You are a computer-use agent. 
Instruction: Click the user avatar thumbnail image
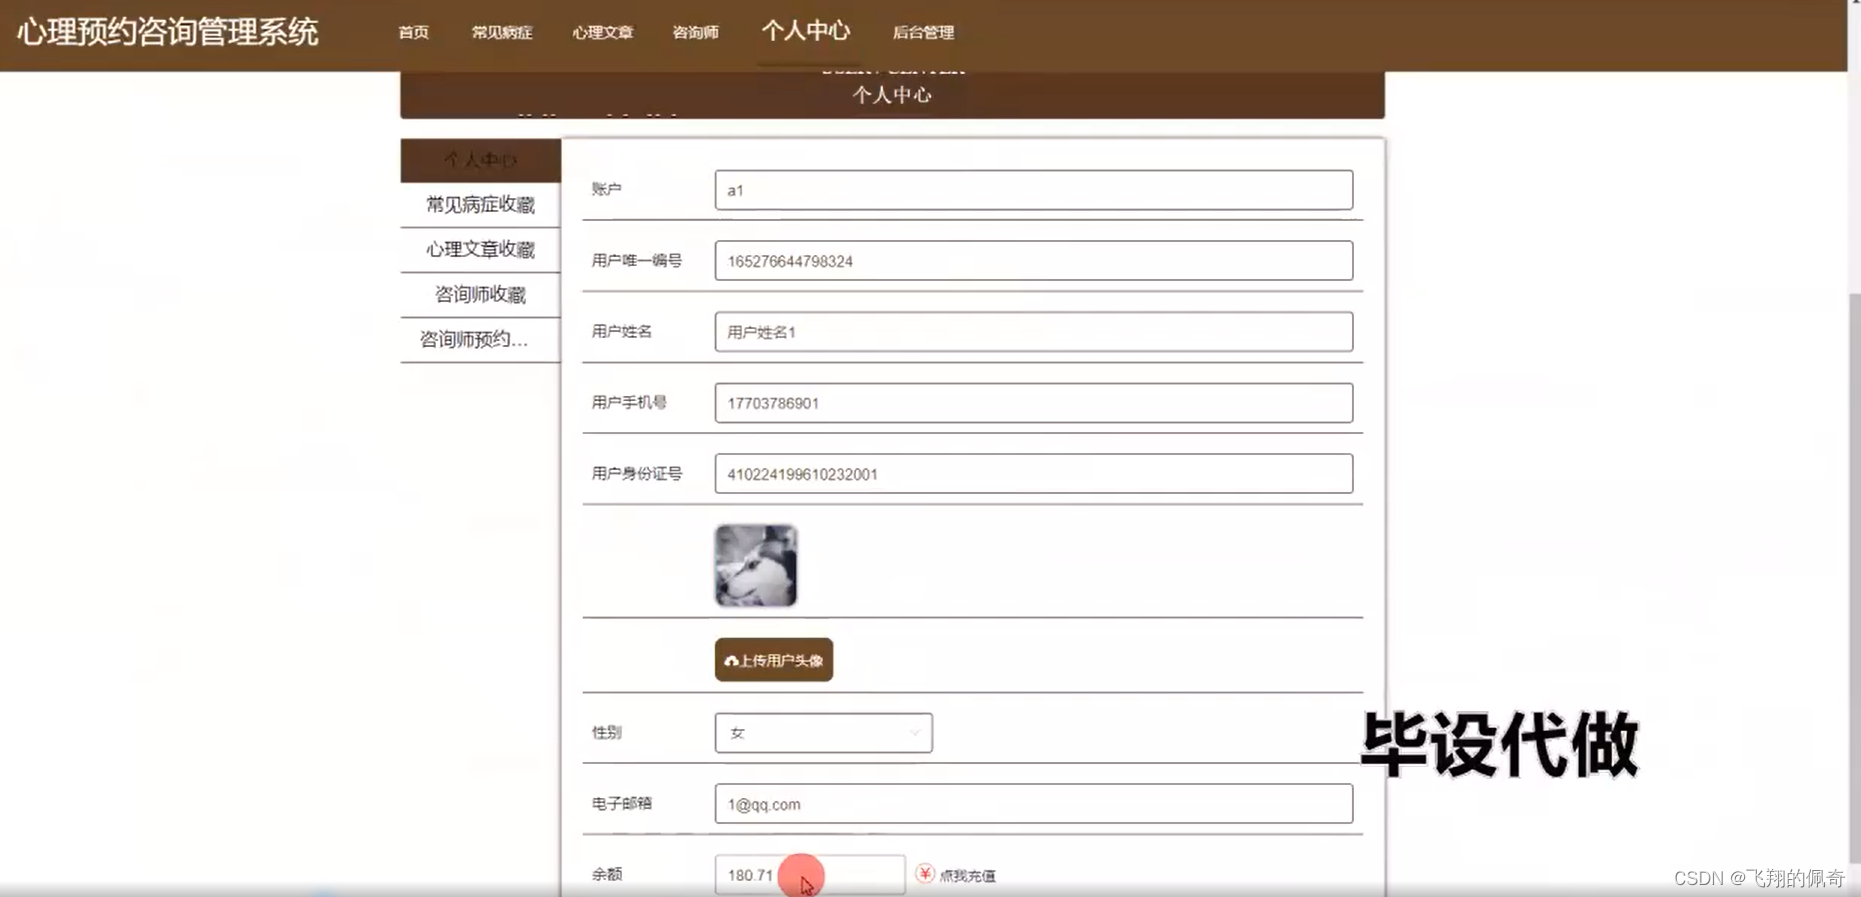pyautogui.click(x=756, y=566)
